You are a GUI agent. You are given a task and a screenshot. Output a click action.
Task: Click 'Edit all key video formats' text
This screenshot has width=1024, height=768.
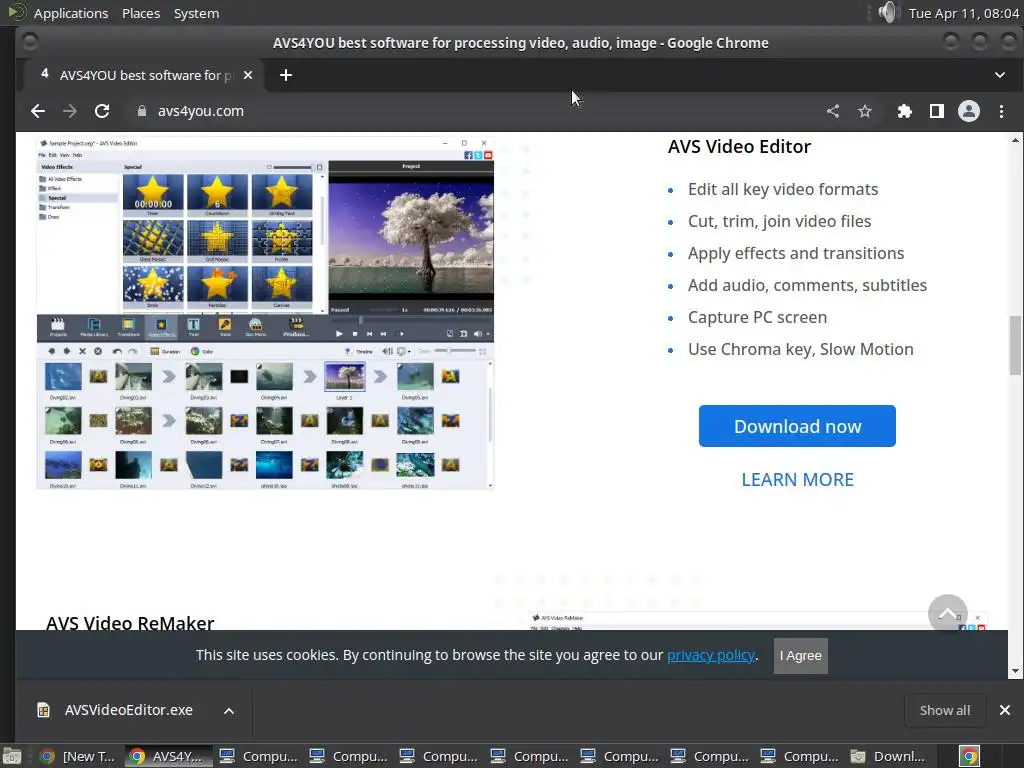click(x=782, y=189)
